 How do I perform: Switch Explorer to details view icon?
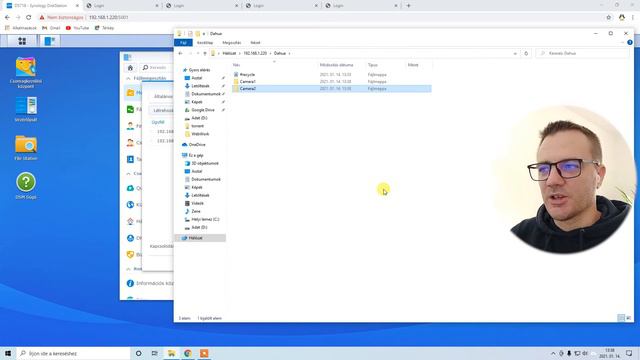(621, 318)
